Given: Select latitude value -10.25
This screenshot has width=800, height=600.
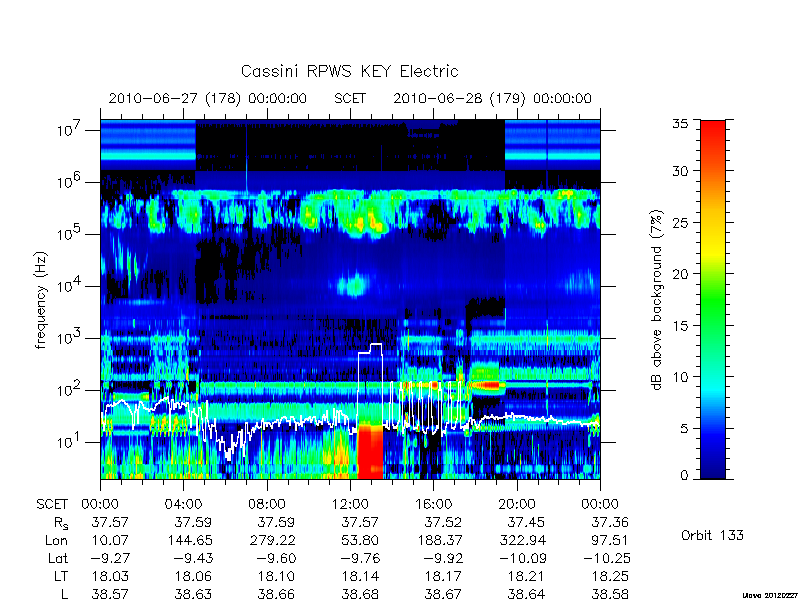Looking at the screenshot, I should click(607, 559).
